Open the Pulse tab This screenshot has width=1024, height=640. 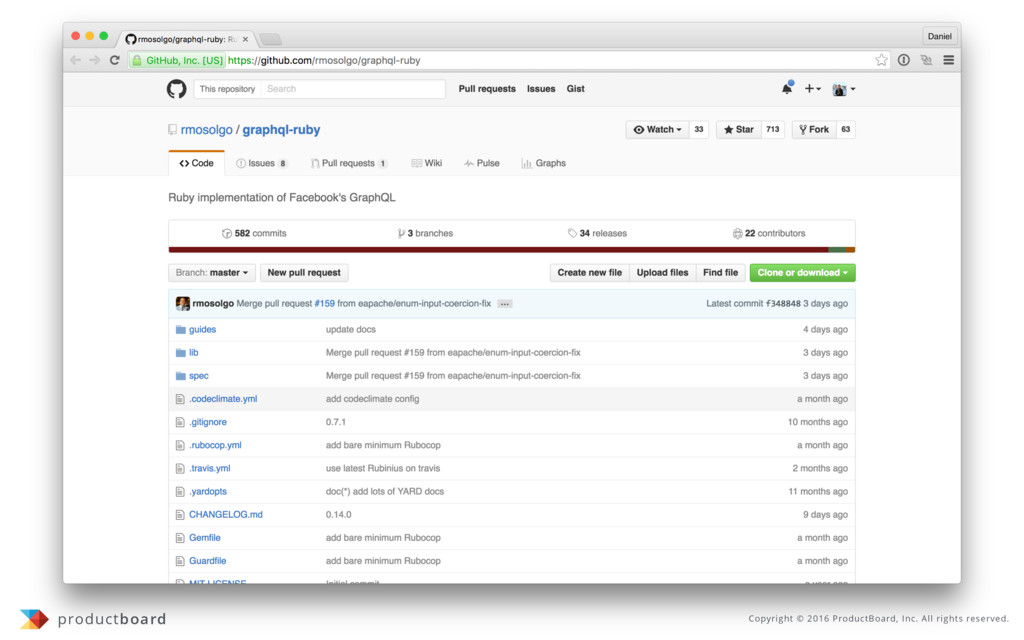(482, 163)
